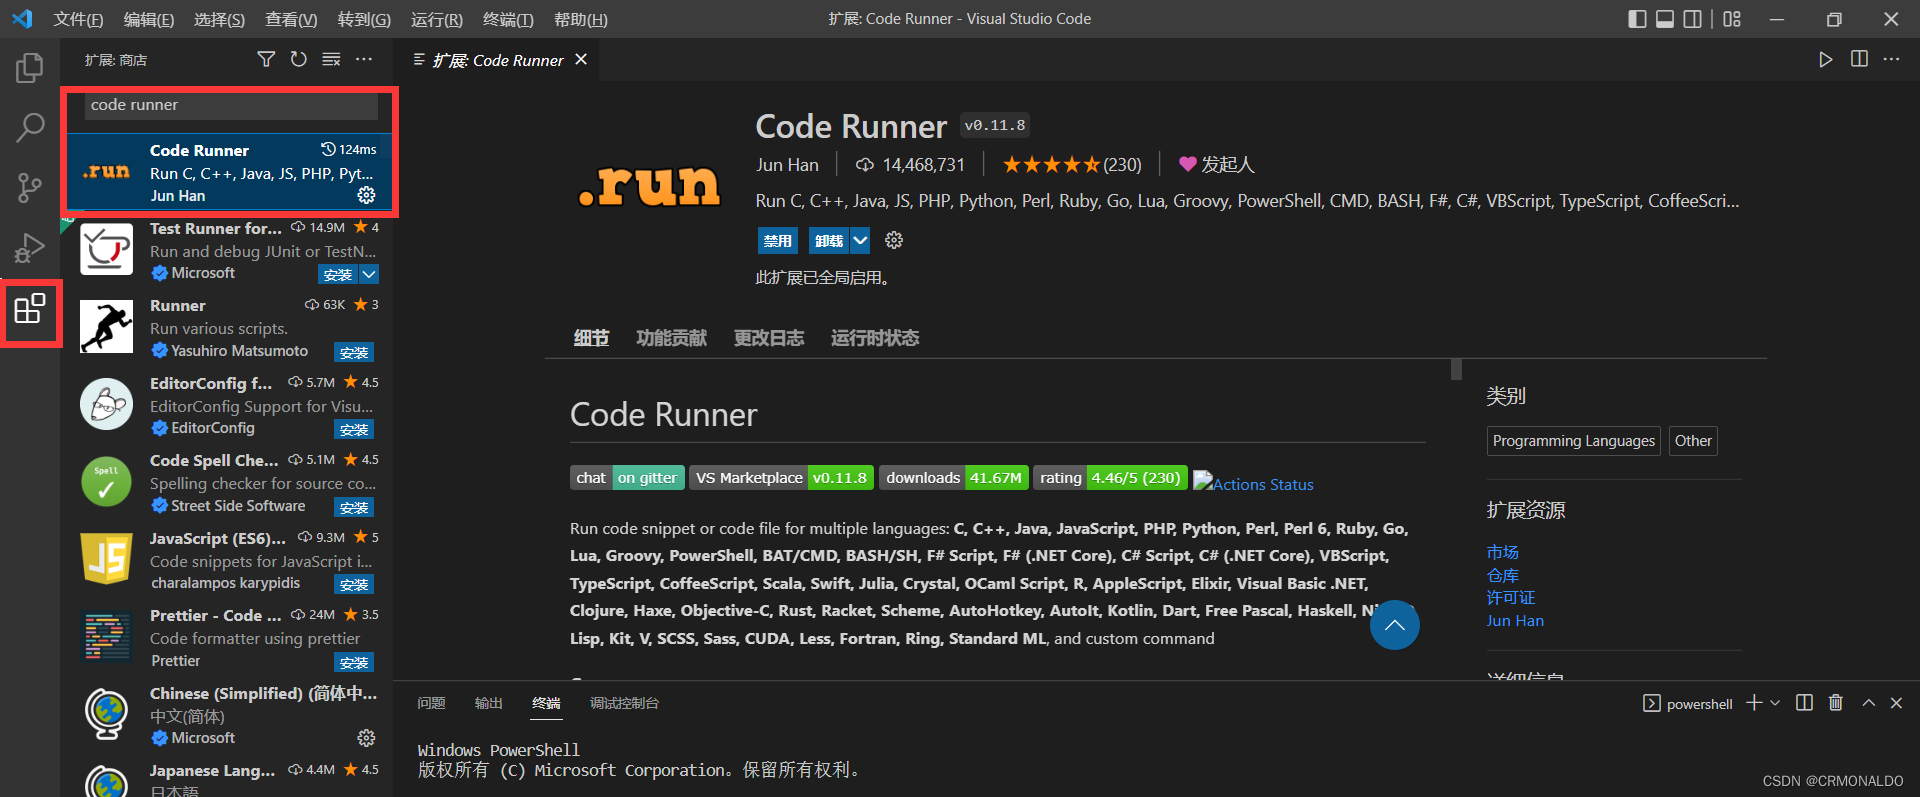This screenshot has width=1920, height=797.
Task: Open uninstall button dropdown arrow
Action: (860, 240)
